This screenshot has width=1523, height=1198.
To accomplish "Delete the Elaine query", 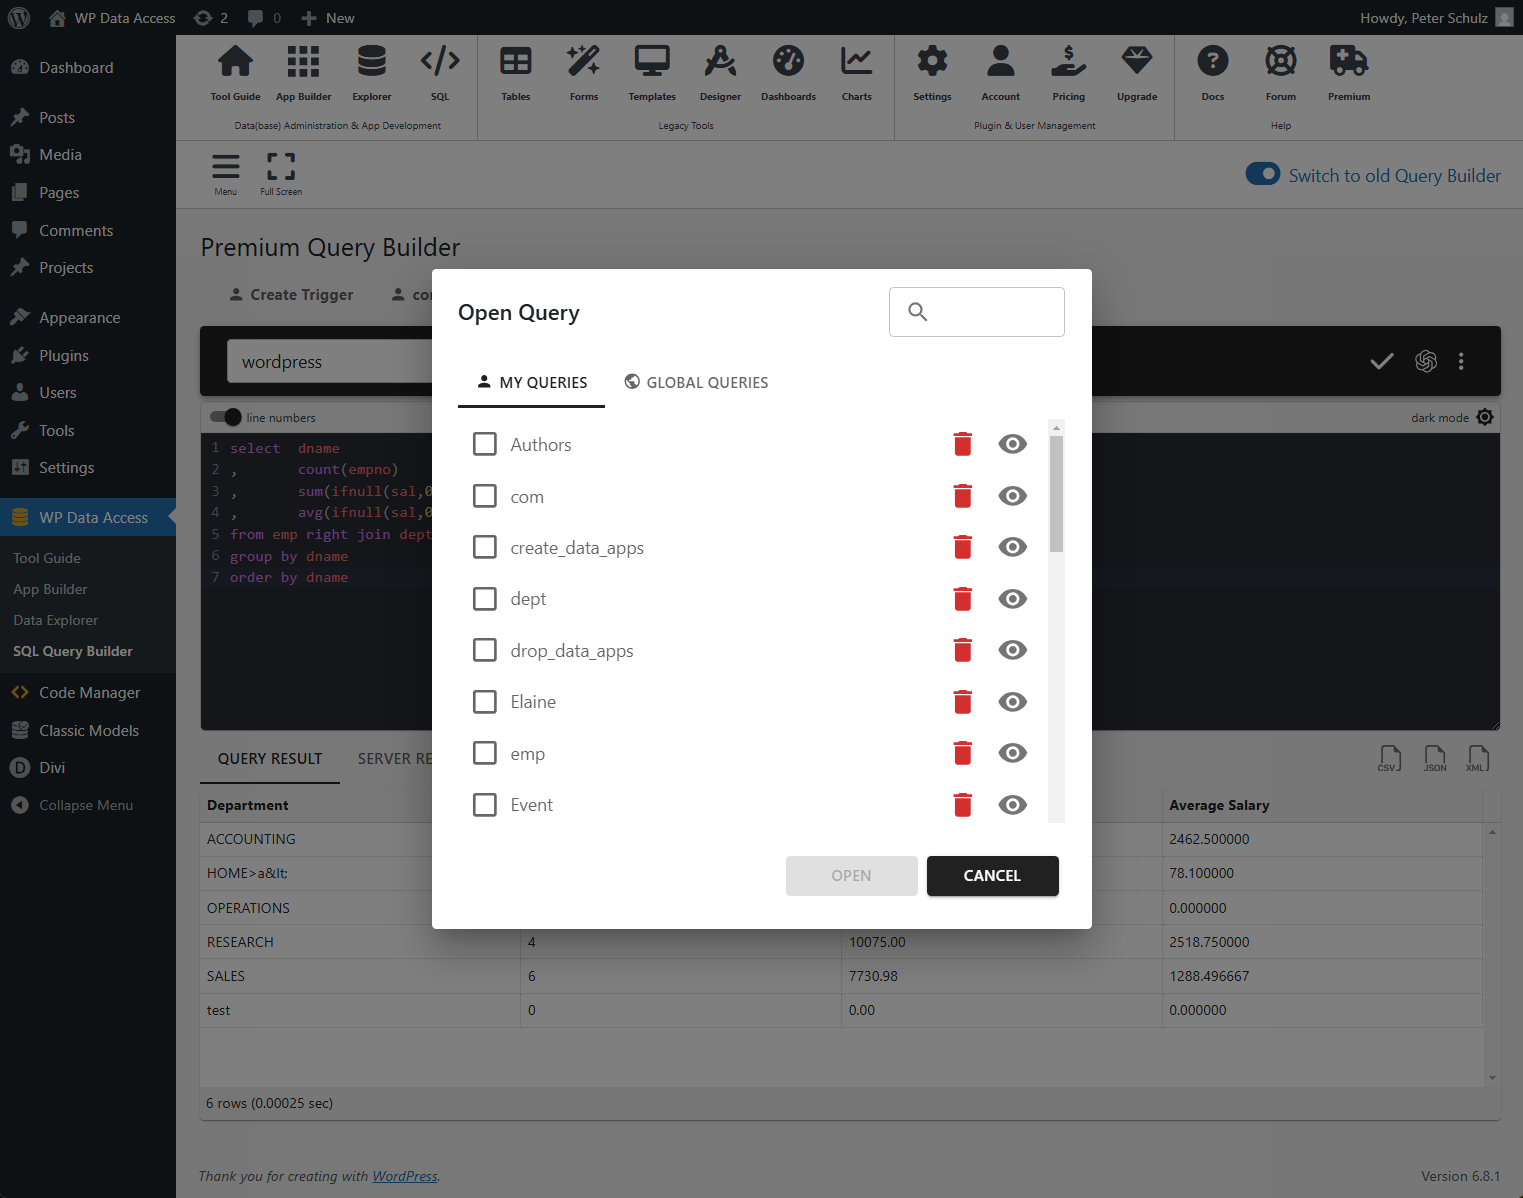I will [x=963, y=702].
